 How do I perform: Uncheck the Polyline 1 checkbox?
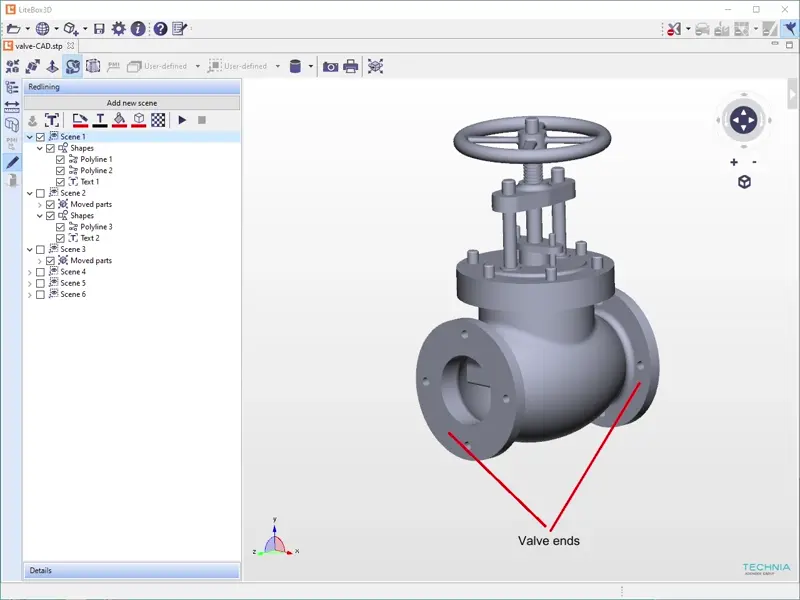click(x=61, y=160)
